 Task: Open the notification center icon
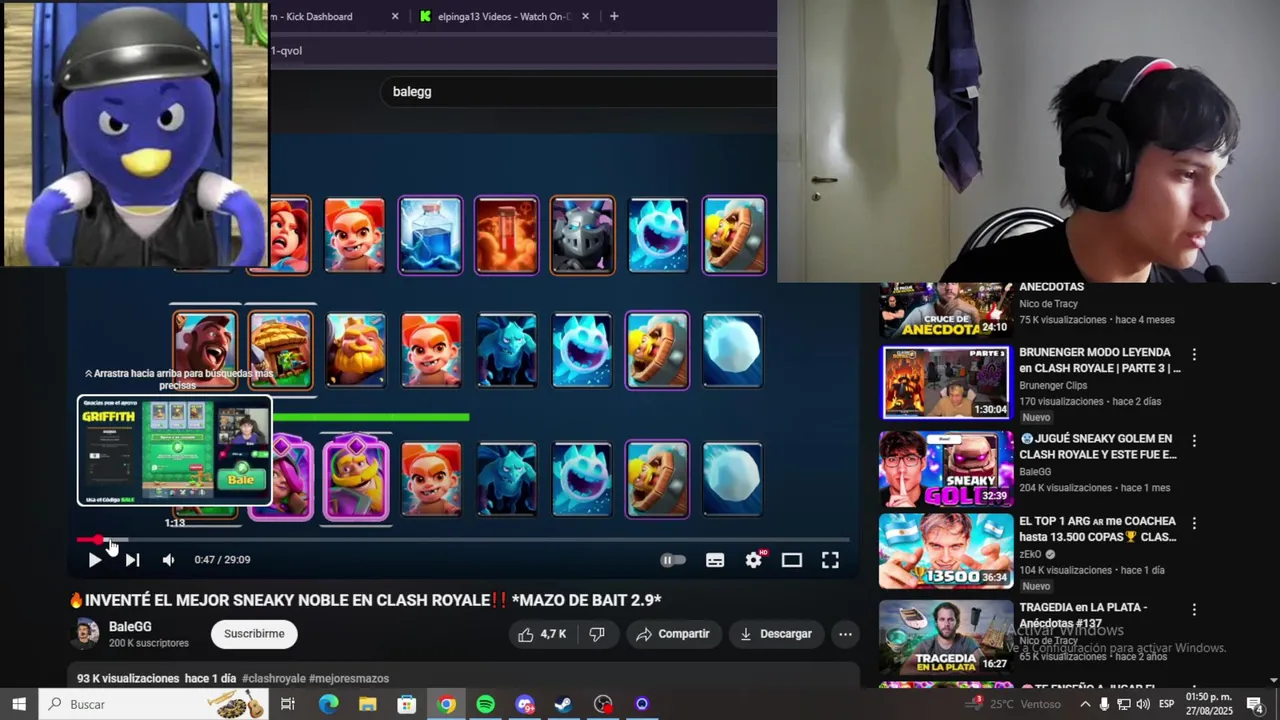pos(1255,704)
